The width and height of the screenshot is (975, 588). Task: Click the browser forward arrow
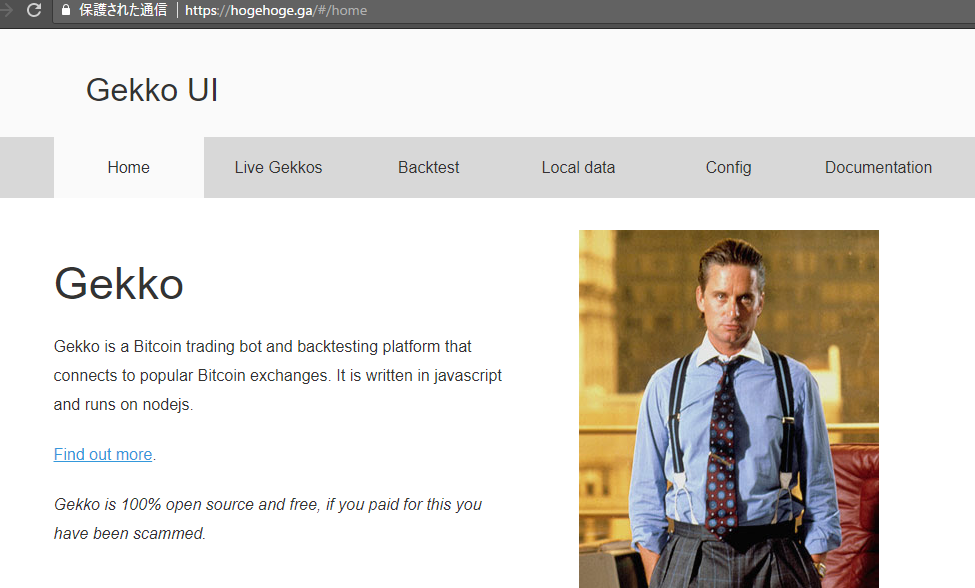click(6, 10)
